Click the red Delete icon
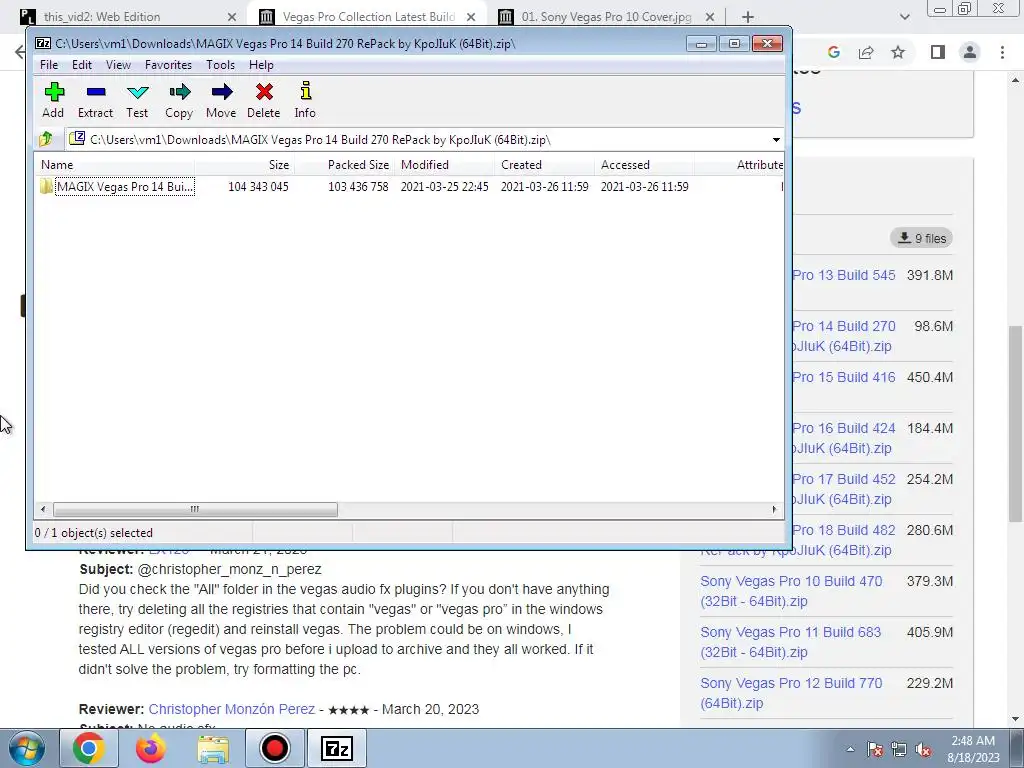Screen dimensions: 1024x768 [264, 100]
